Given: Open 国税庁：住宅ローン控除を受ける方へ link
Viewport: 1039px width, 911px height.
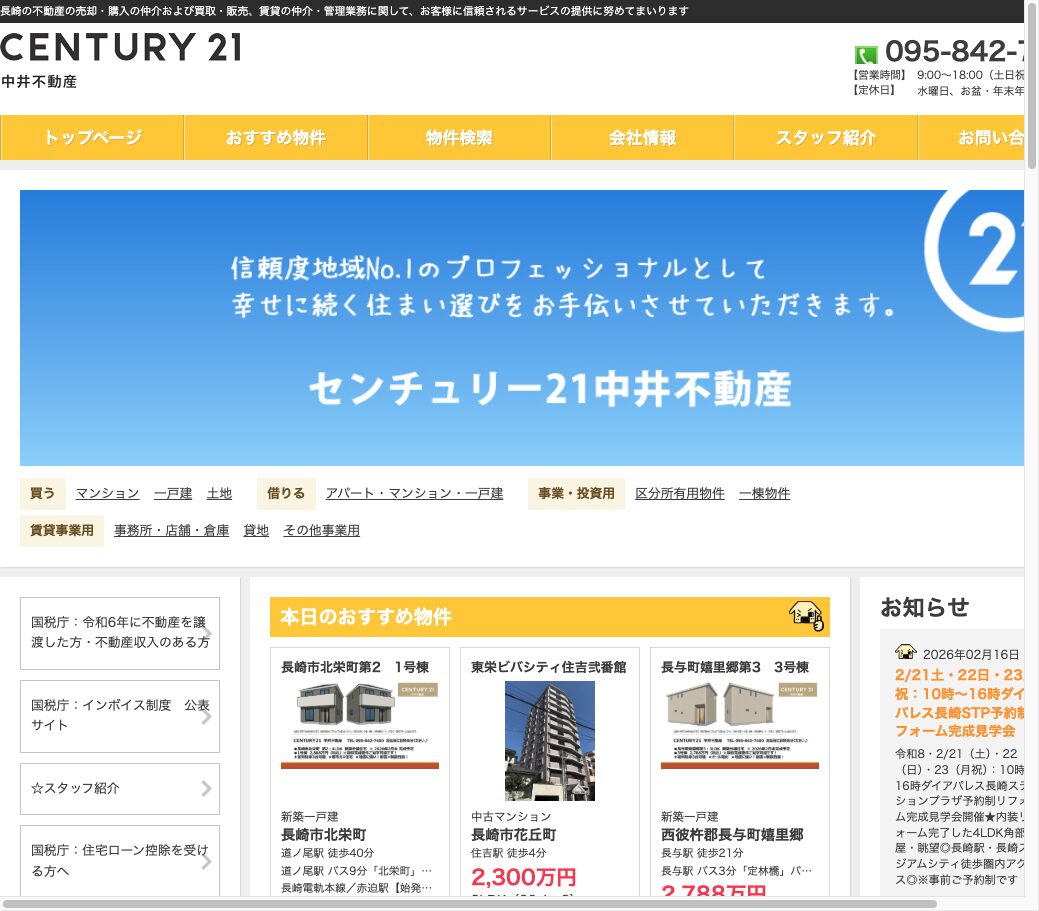Looking at the screenshot, I should [x=120, y=861].
